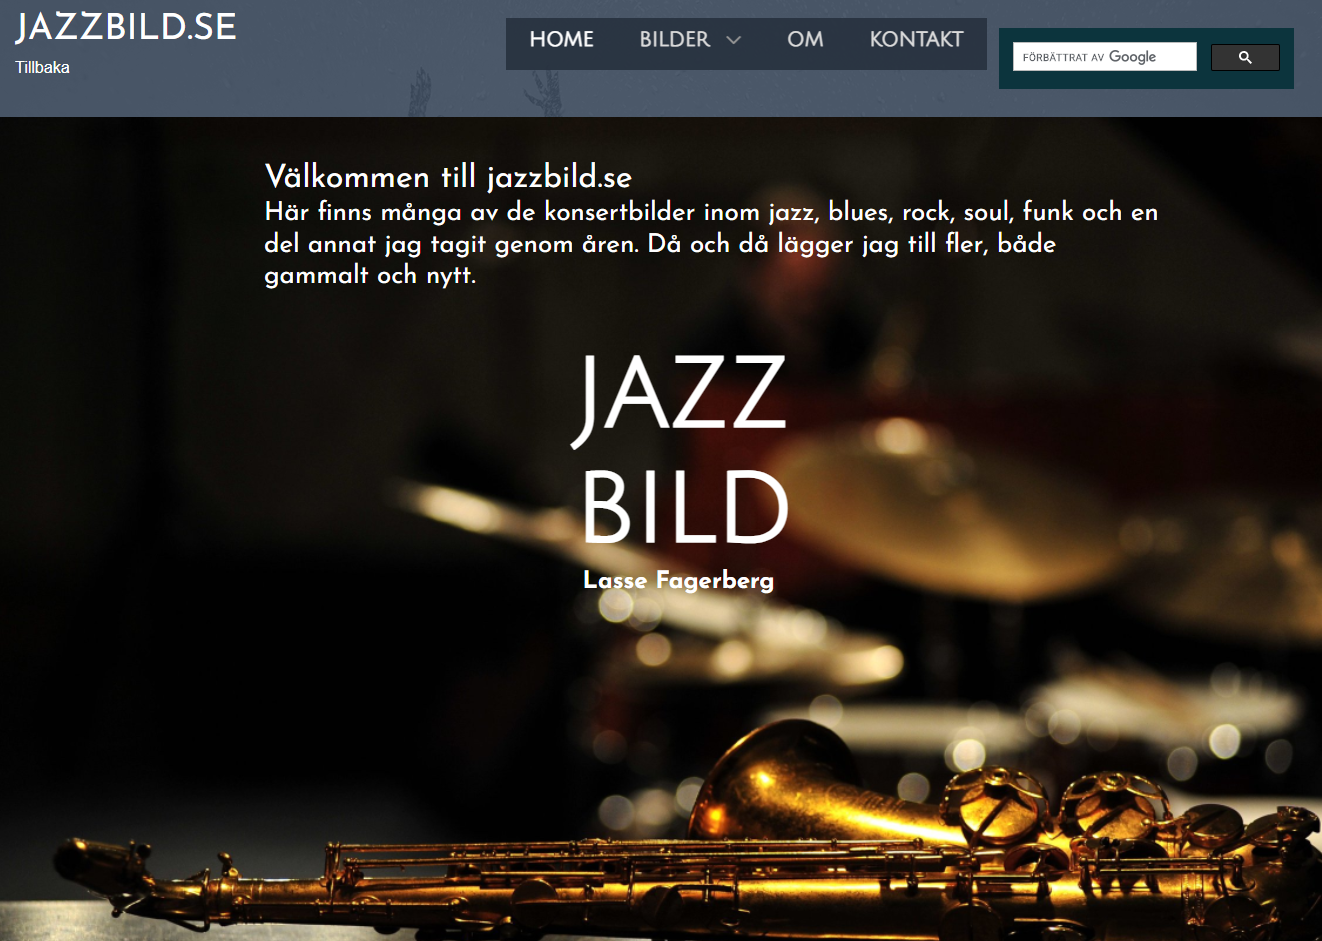Click the search magnifier icon button
This screenshot has height=941, width=1322.
click(1245, 58)
